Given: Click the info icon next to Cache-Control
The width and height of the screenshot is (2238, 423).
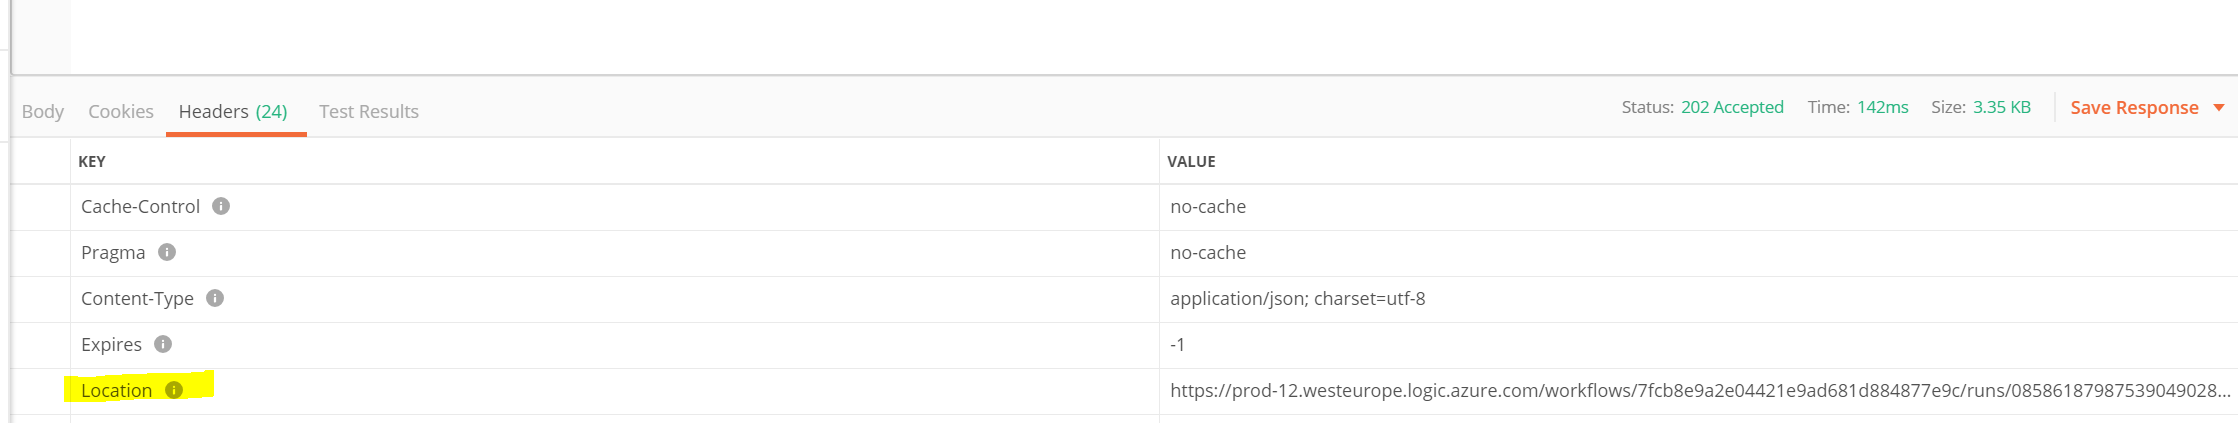Looking at the screenshot, I should (221, 206).
